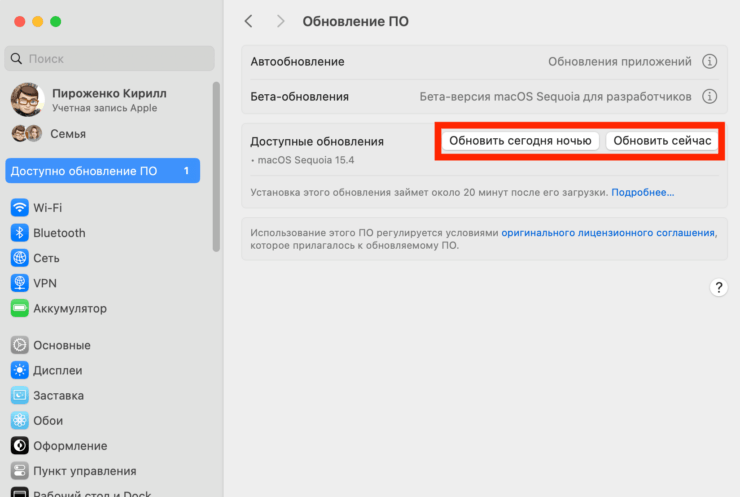Screen dimensions: 740x497
Task: Click the Bluetooth sidebar icon
Action: [x=19, y=233]
